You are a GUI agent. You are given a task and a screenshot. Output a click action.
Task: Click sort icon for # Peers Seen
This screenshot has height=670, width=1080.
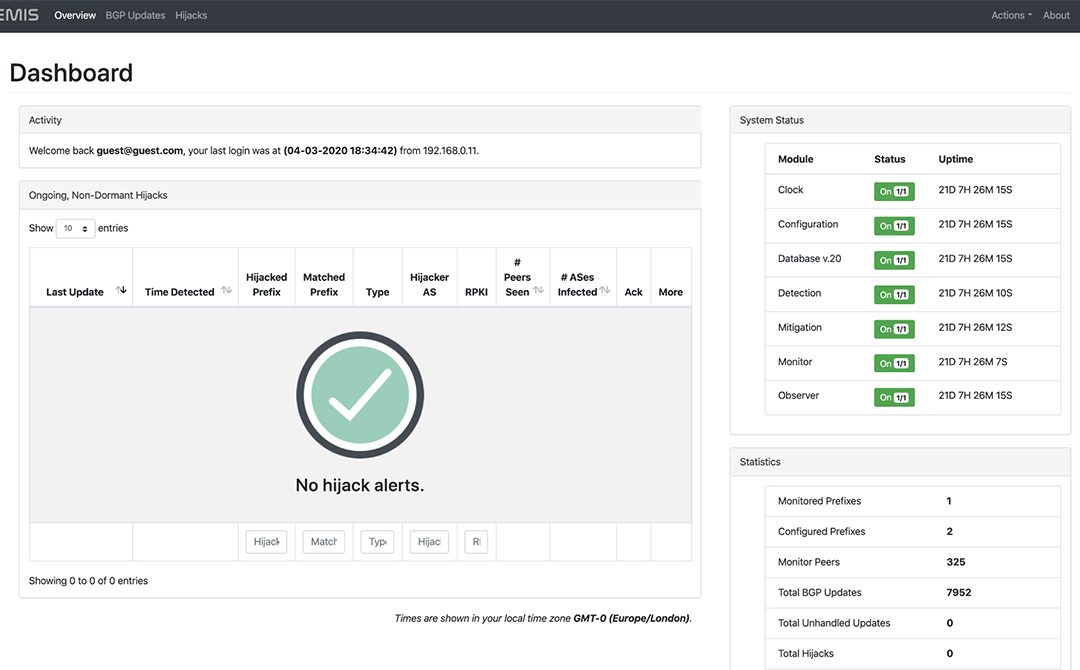tap(539, 290)
